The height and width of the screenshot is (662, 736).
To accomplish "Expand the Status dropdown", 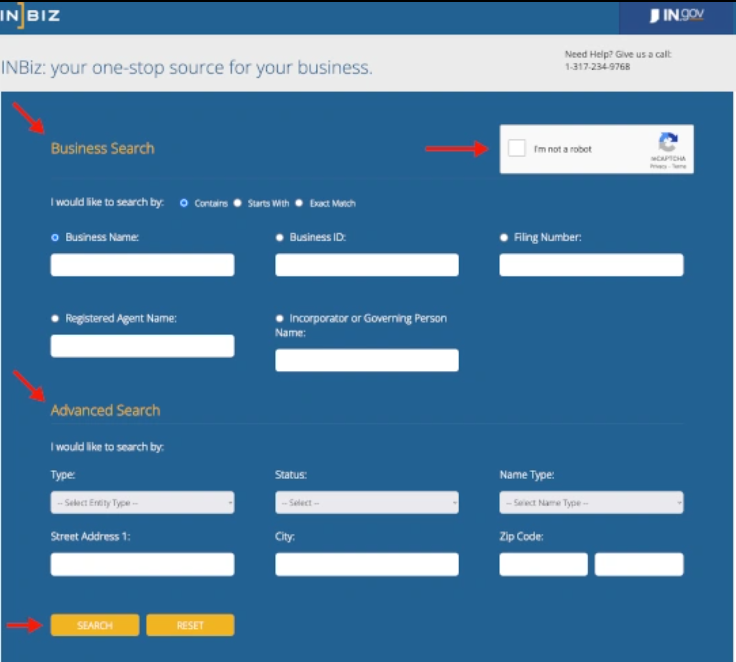I will click(x=366, y=503).
